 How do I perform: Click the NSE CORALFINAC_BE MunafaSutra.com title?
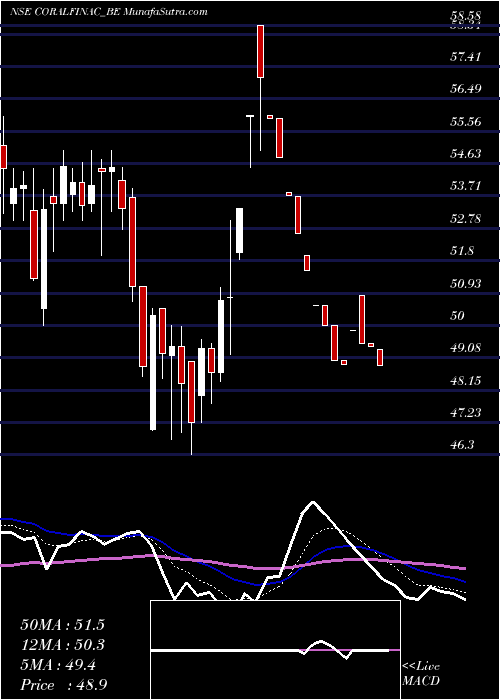[x=108, y=12]
